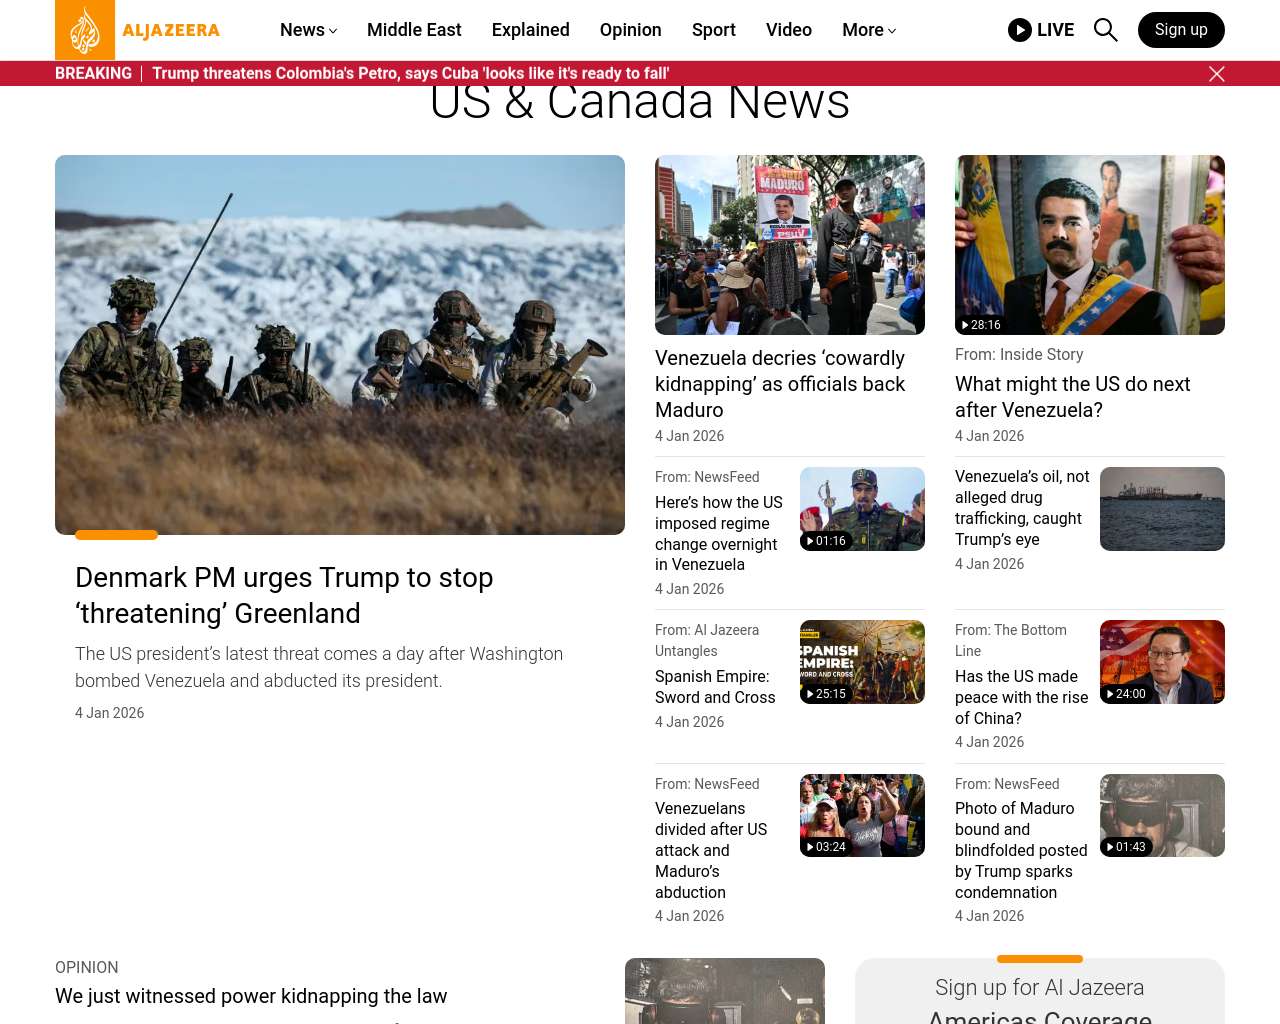
Task: Open Photo of Maduro bound and blindfolded
Action: 1021,850
